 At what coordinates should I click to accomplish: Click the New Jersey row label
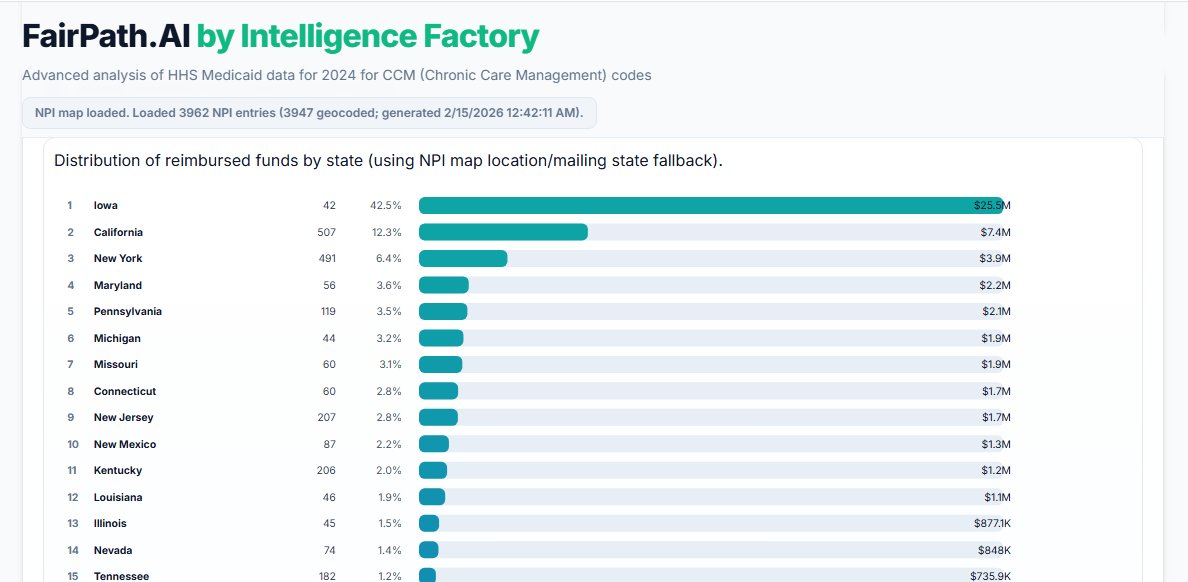(x=123, y=418)
